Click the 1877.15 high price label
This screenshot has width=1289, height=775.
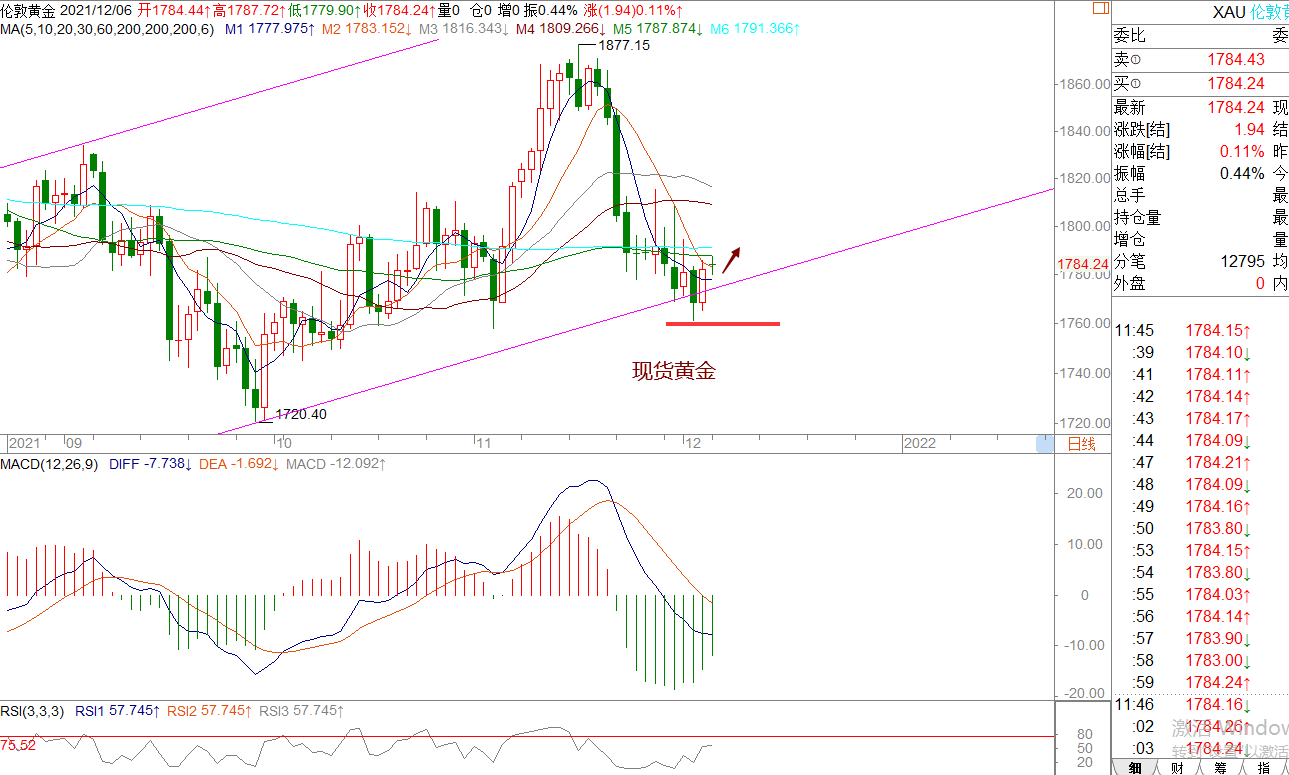pos(624,46)
